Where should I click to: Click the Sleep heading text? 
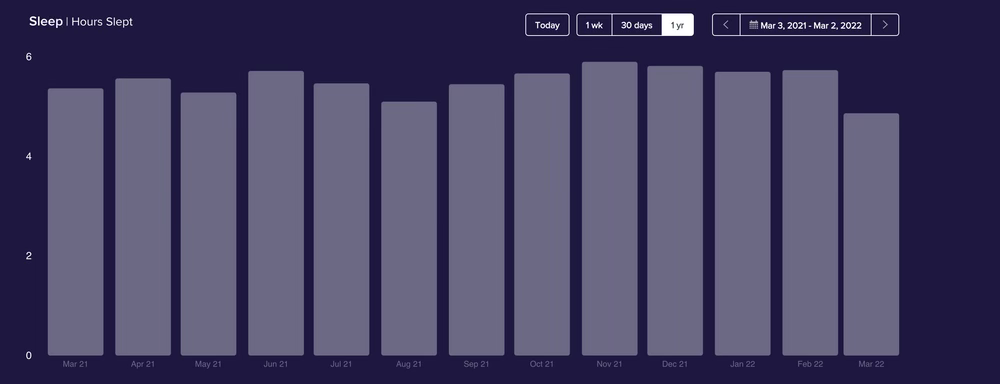coord(46,22)
